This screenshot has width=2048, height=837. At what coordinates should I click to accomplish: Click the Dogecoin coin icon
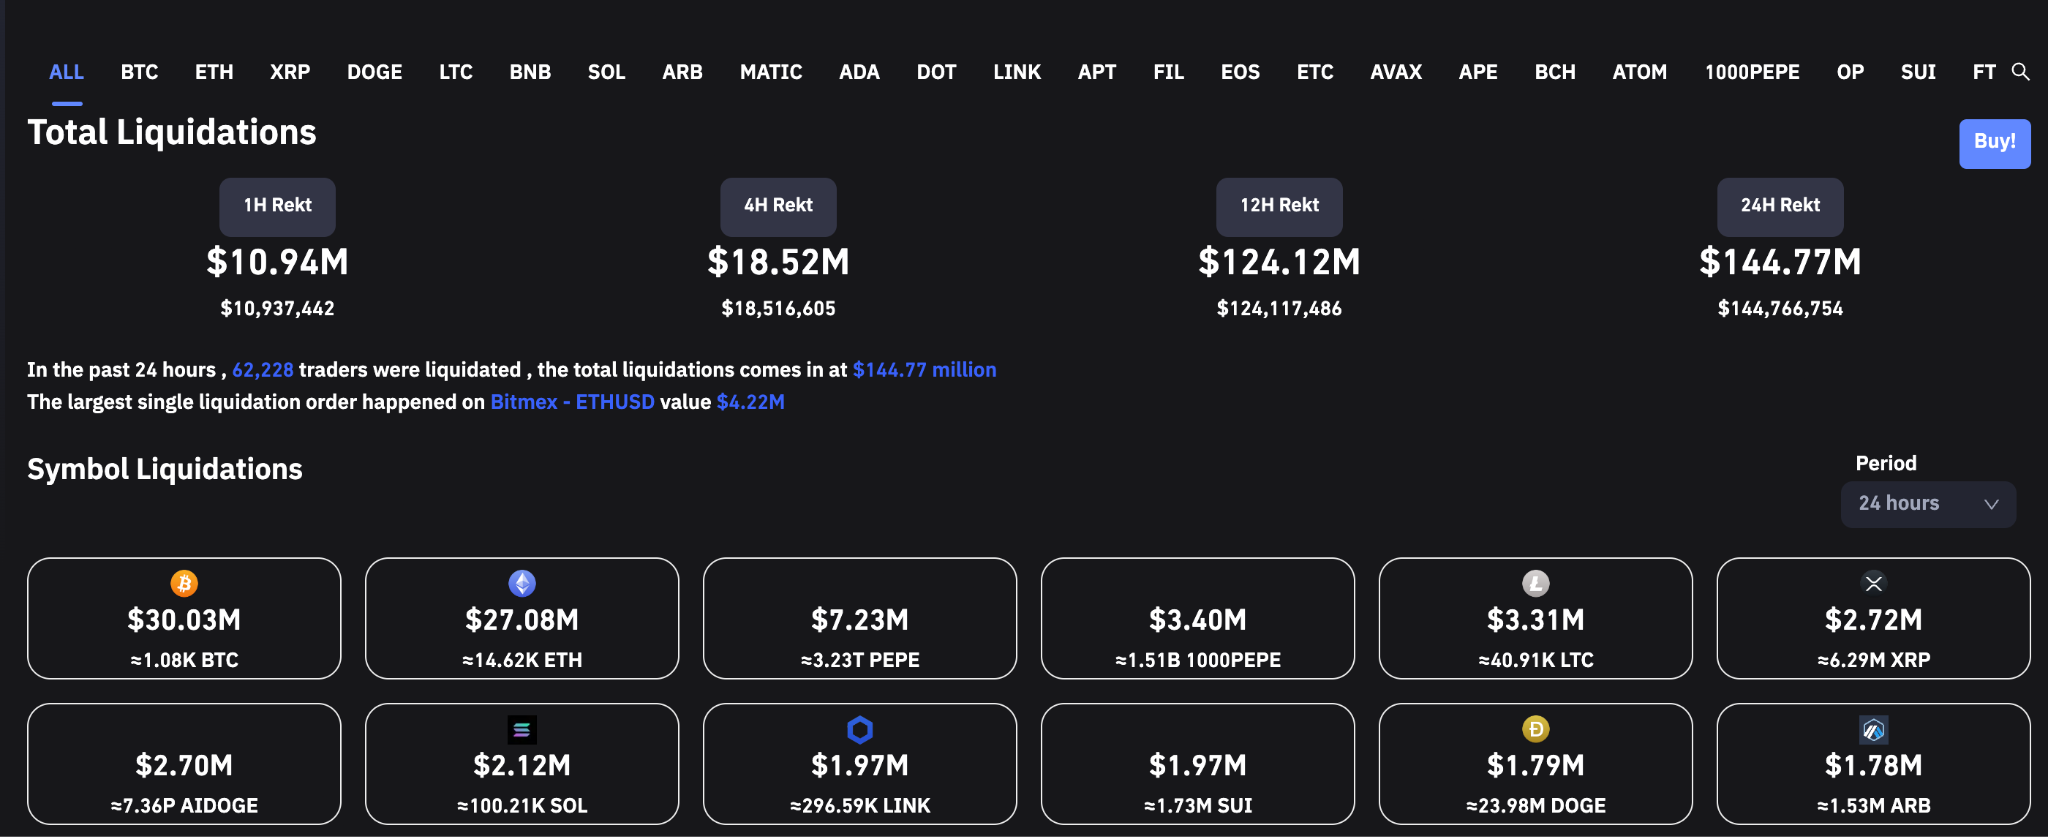click(1536, 729)
